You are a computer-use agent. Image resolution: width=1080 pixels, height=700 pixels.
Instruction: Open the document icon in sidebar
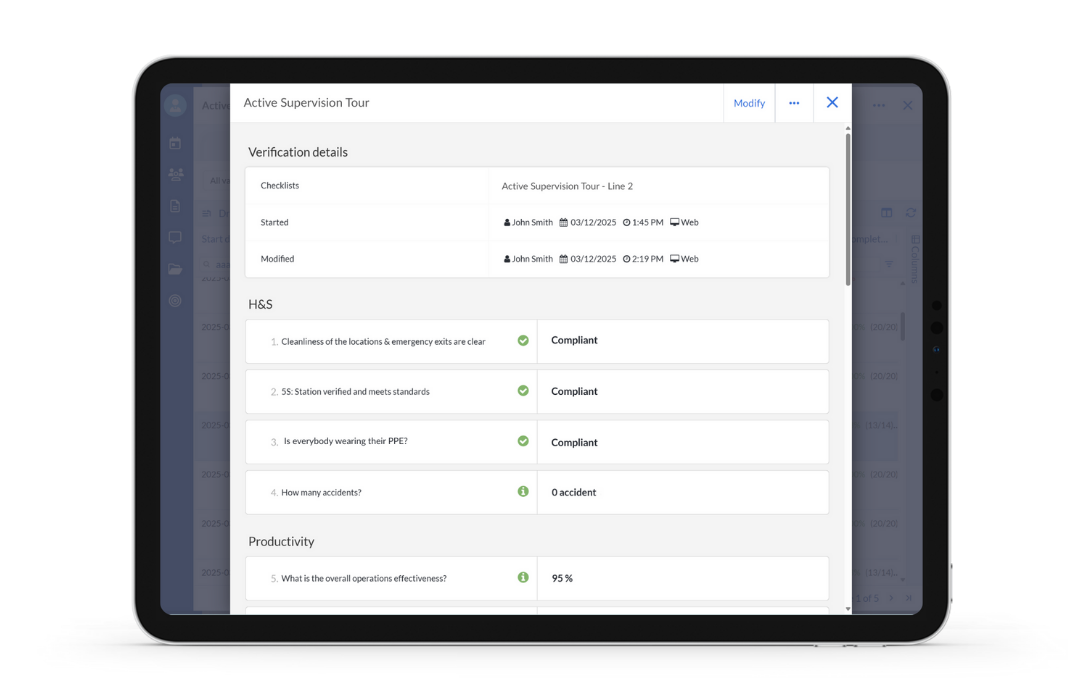point(175,206)
